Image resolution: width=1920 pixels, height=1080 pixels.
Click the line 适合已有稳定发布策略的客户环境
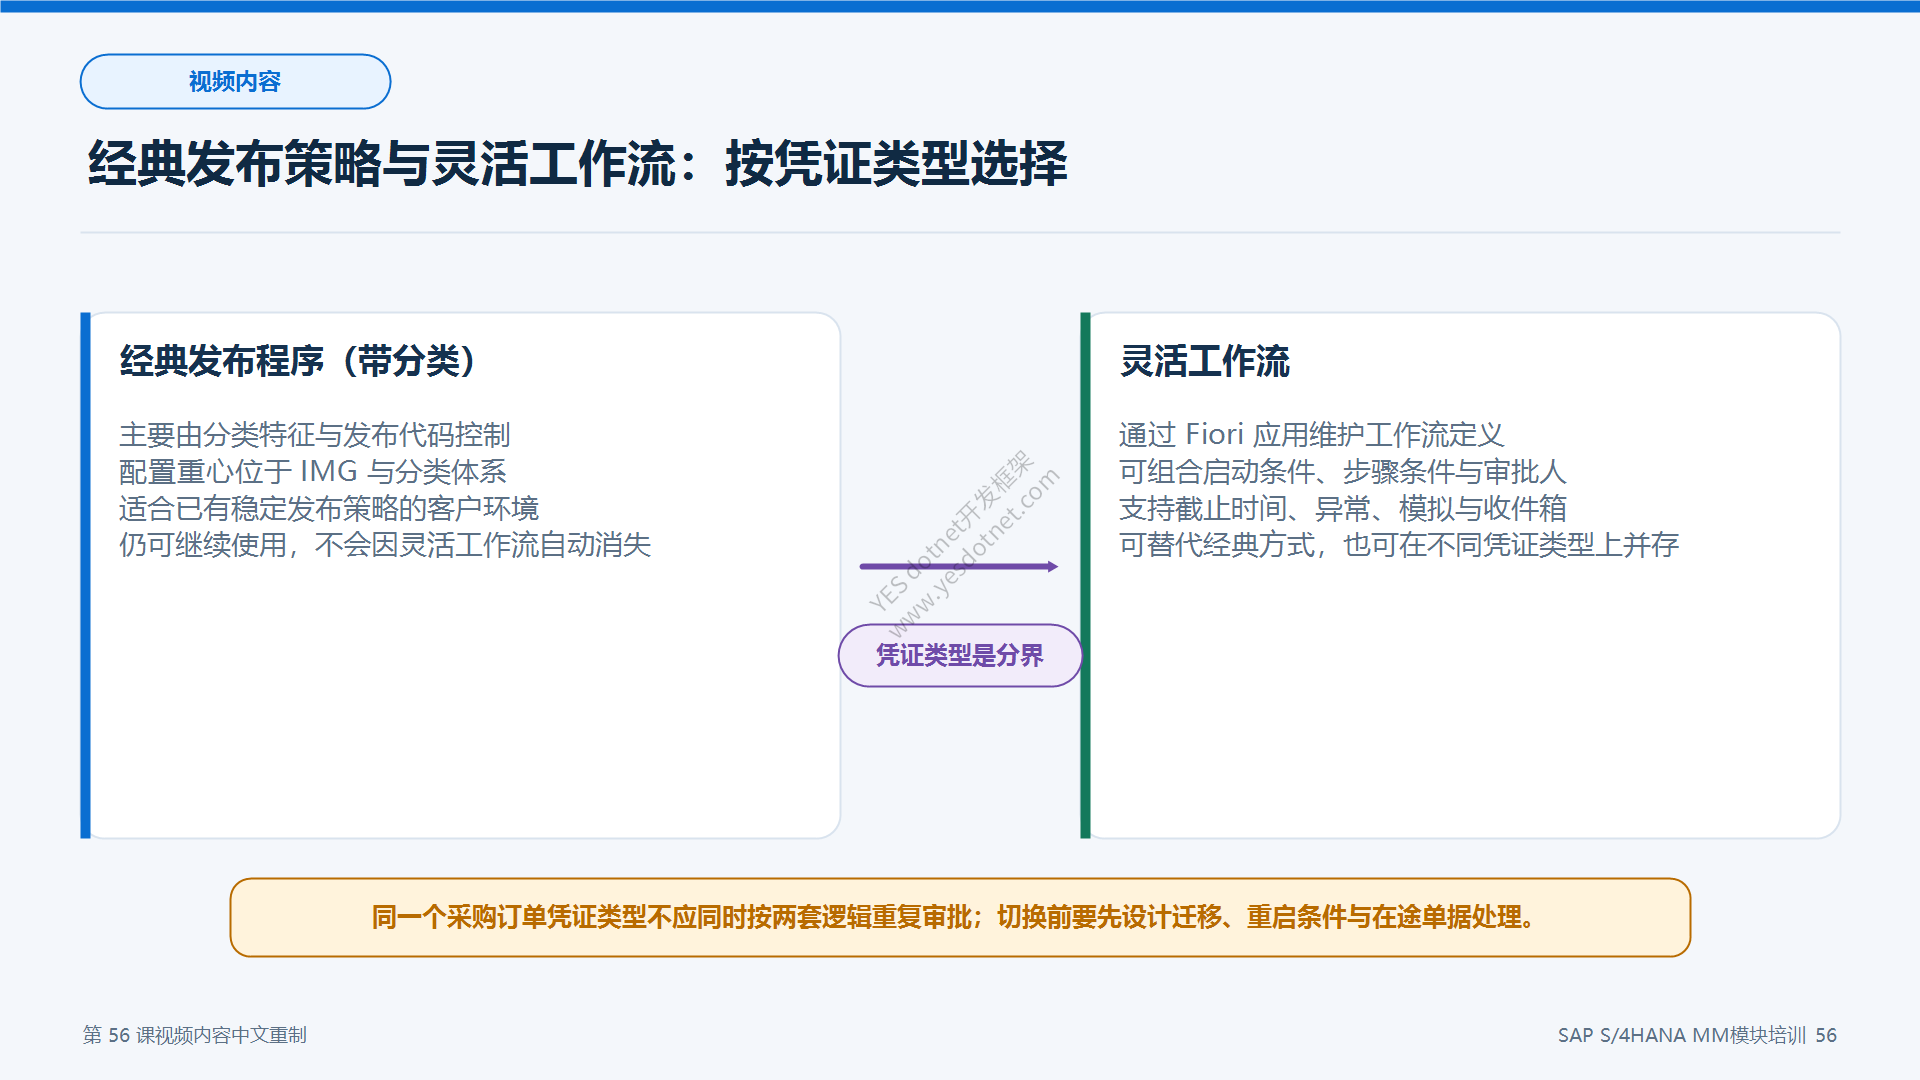329,508
